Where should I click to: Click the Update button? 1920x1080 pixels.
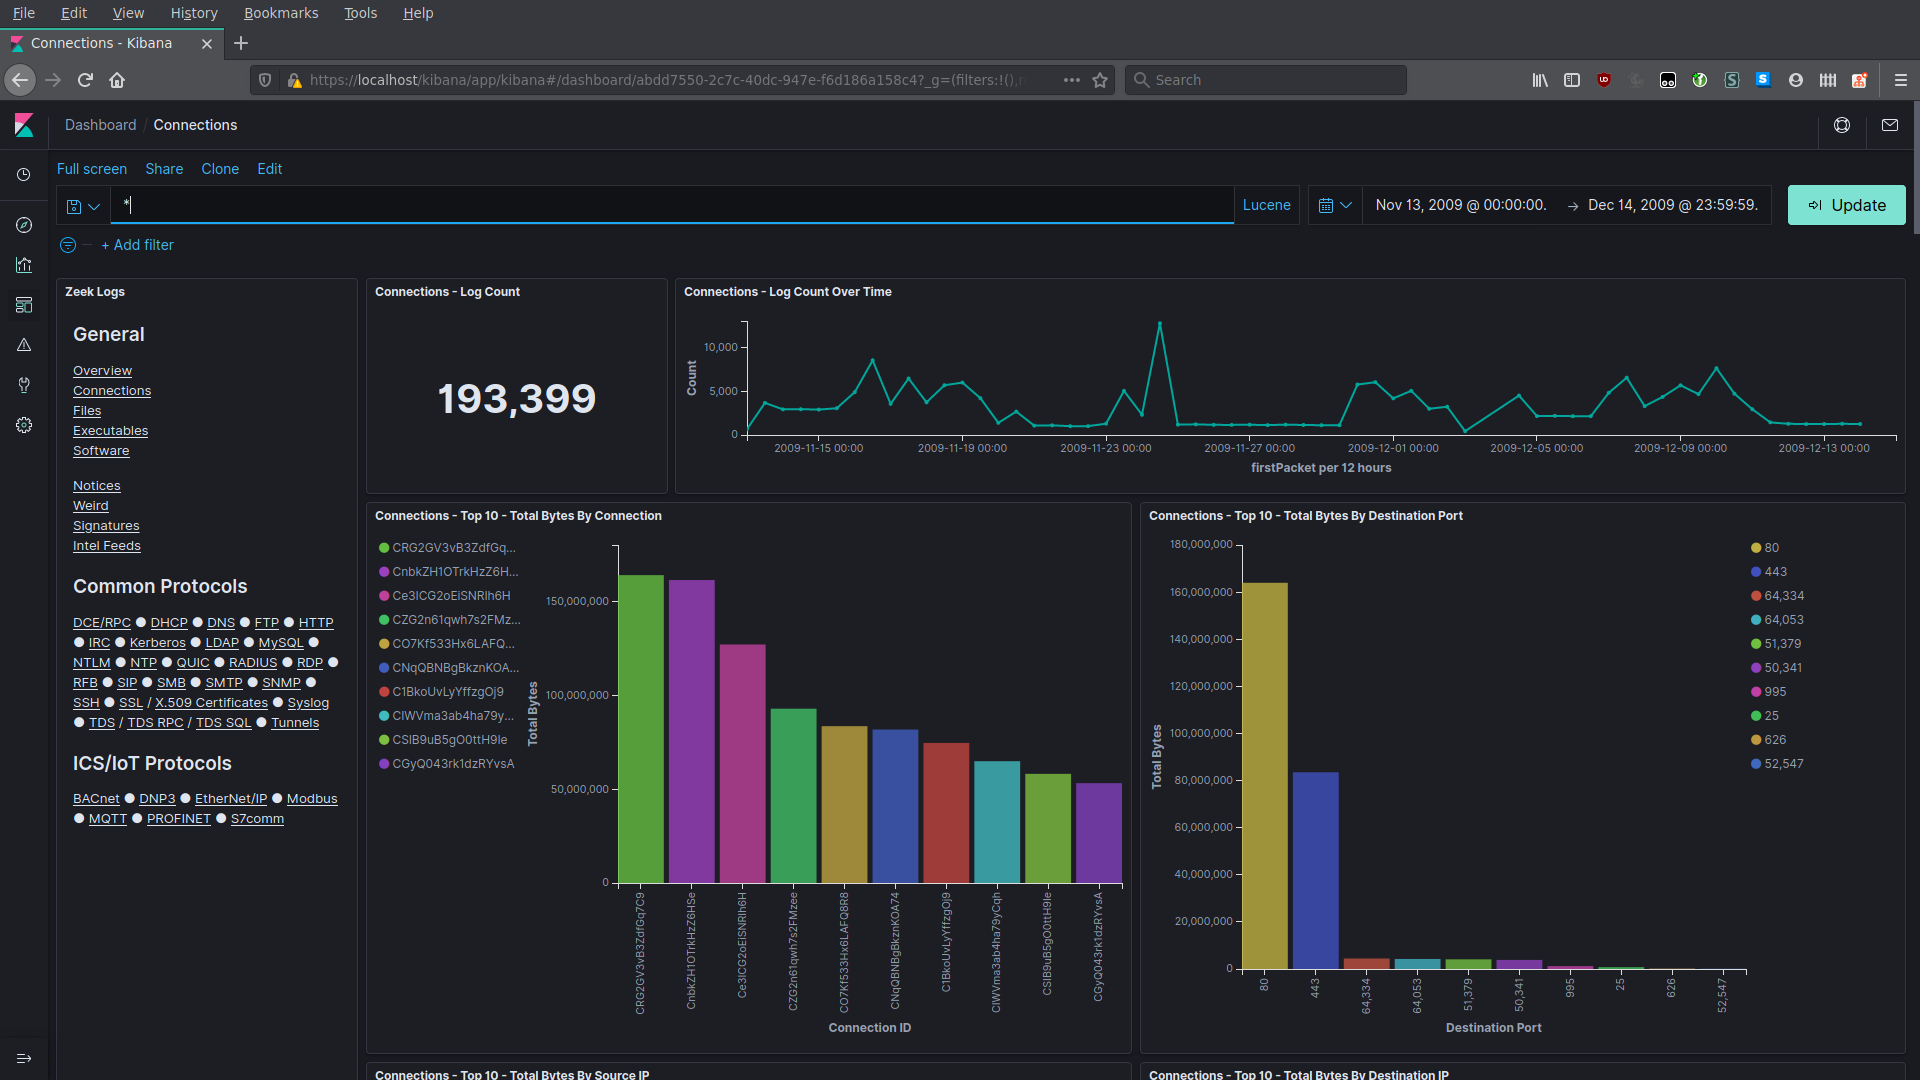(x=1846, y=205)
